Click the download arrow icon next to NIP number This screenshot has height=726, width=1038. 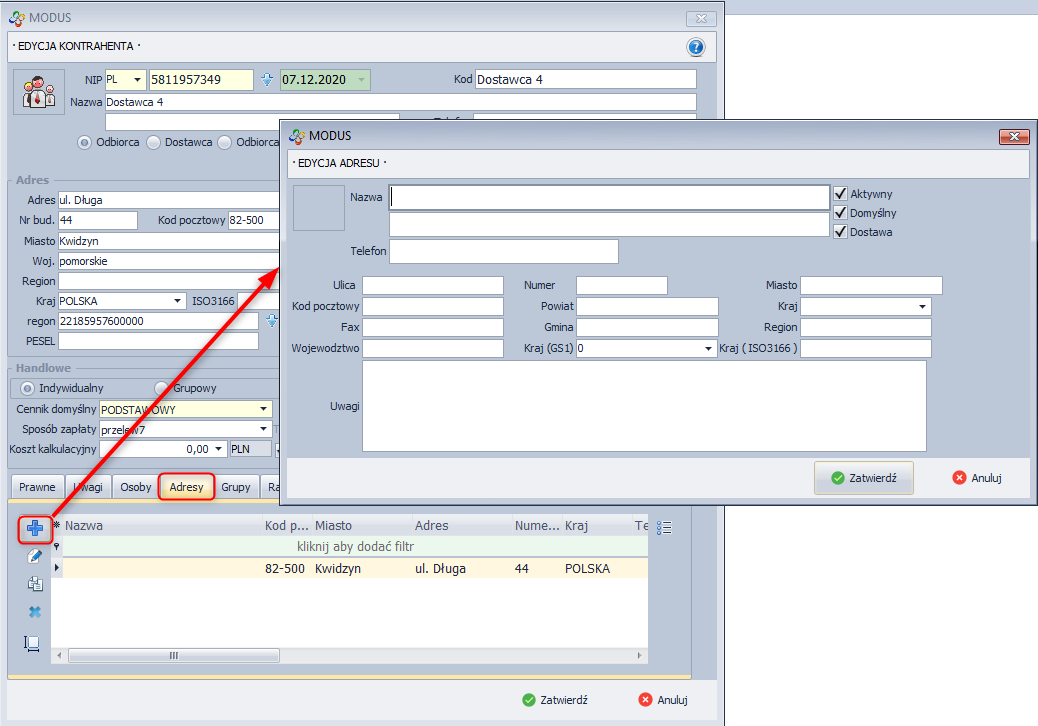267,80
